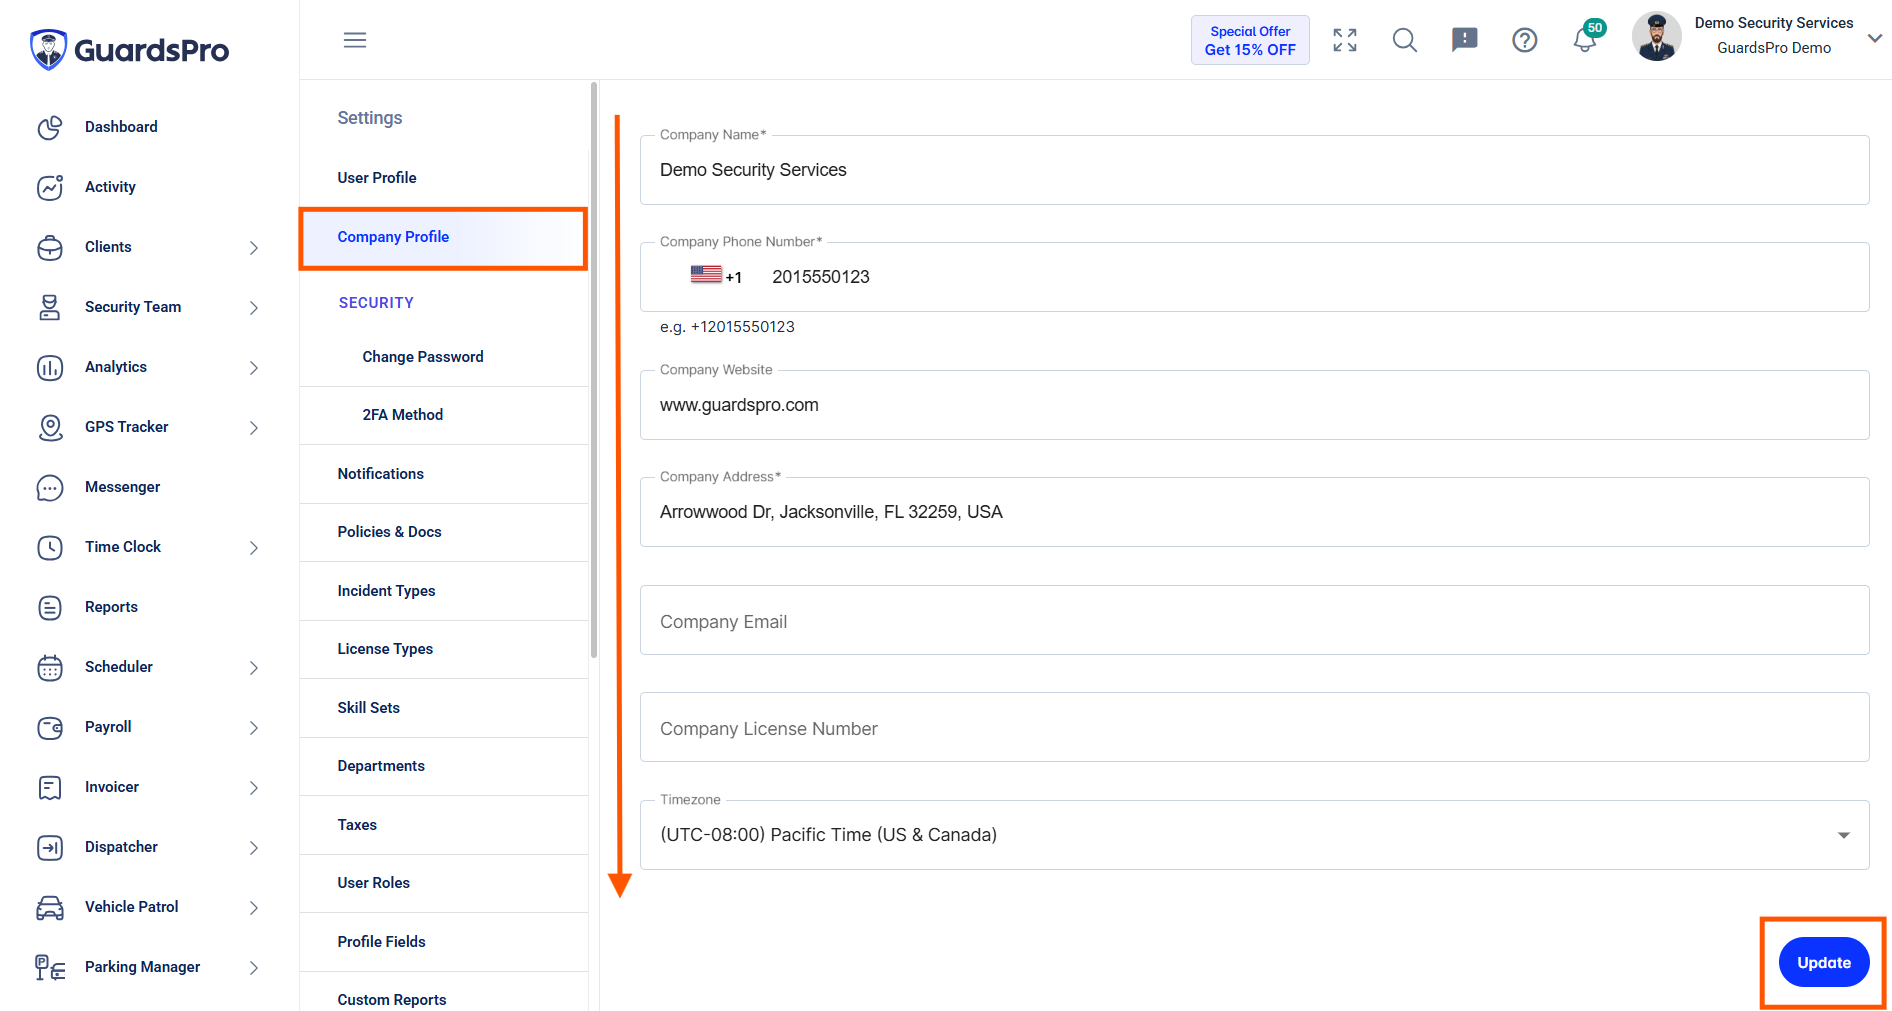This screenshot has height=1011, width=1892.
Task: Click the Analytics bar chart icon
Action: 50,368
